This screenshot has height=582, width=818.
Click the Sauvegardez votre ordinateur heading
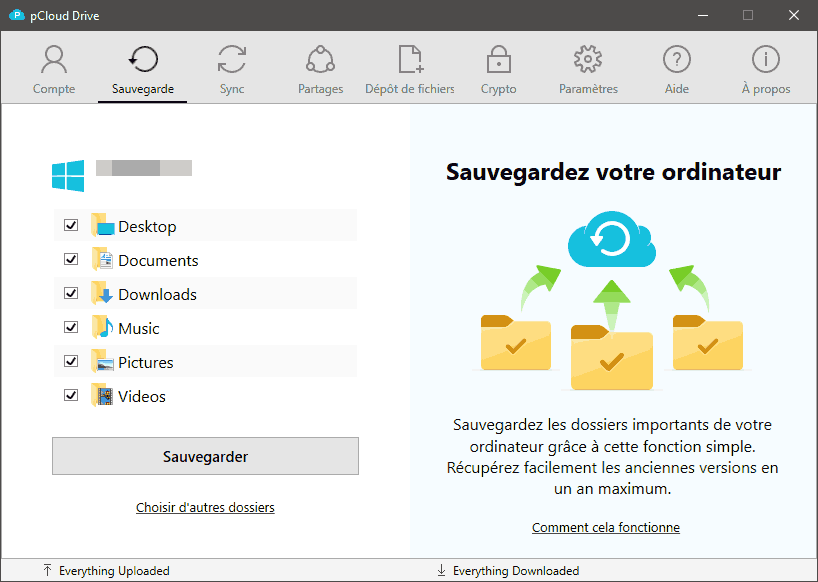click(613, 172)
